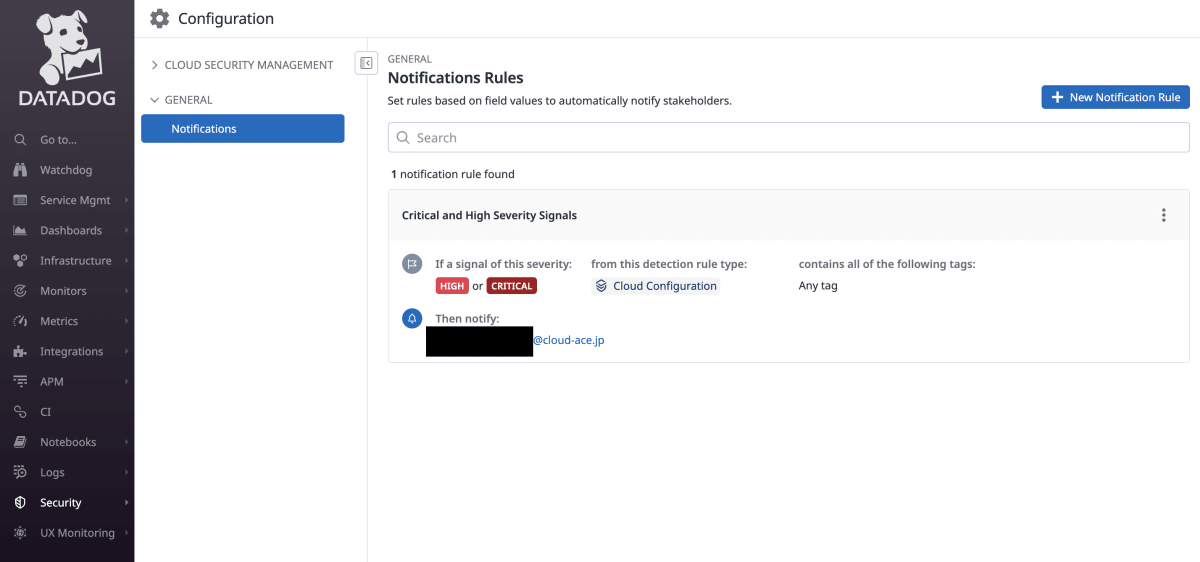Click the bell notify icon
Screen dimensions: 1200x562
411,318
